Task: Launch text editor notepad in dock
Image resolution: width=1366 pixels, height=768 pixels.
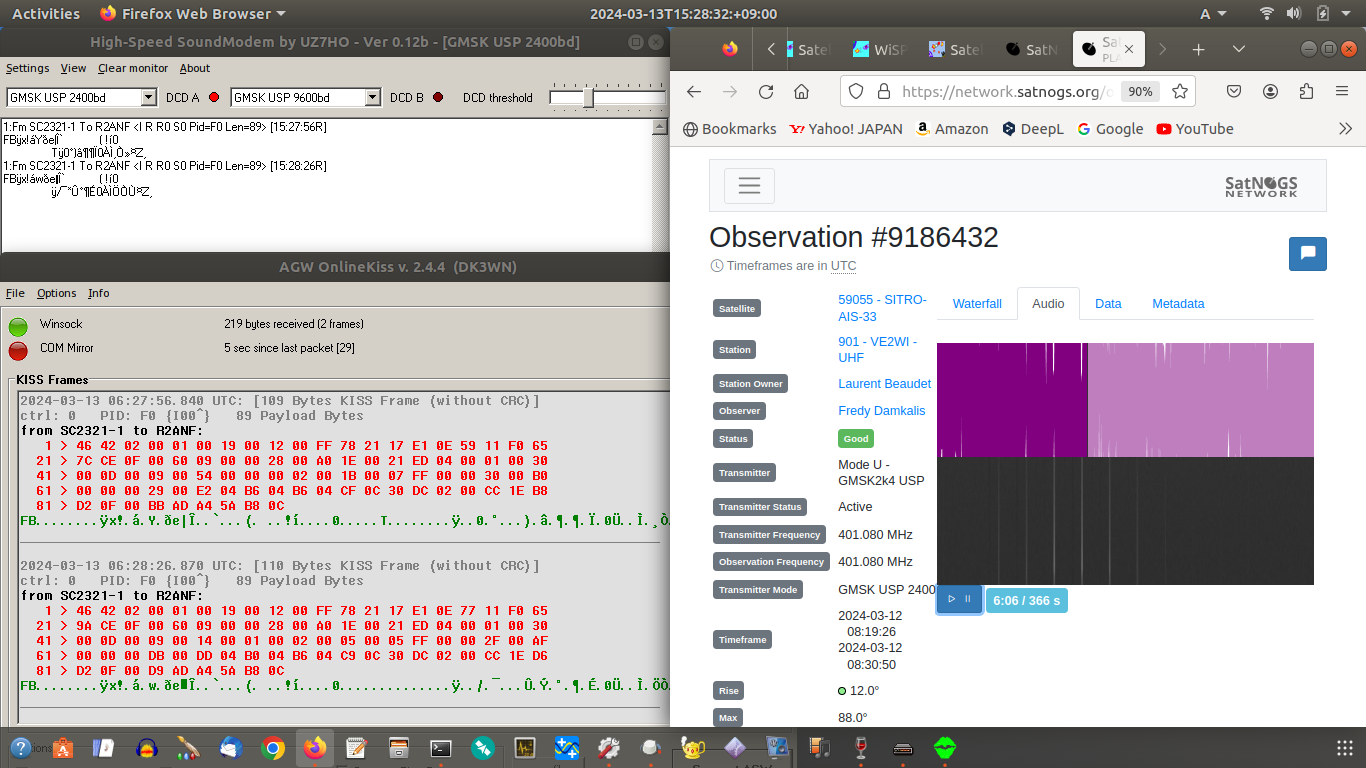Action: coord(356,747)
